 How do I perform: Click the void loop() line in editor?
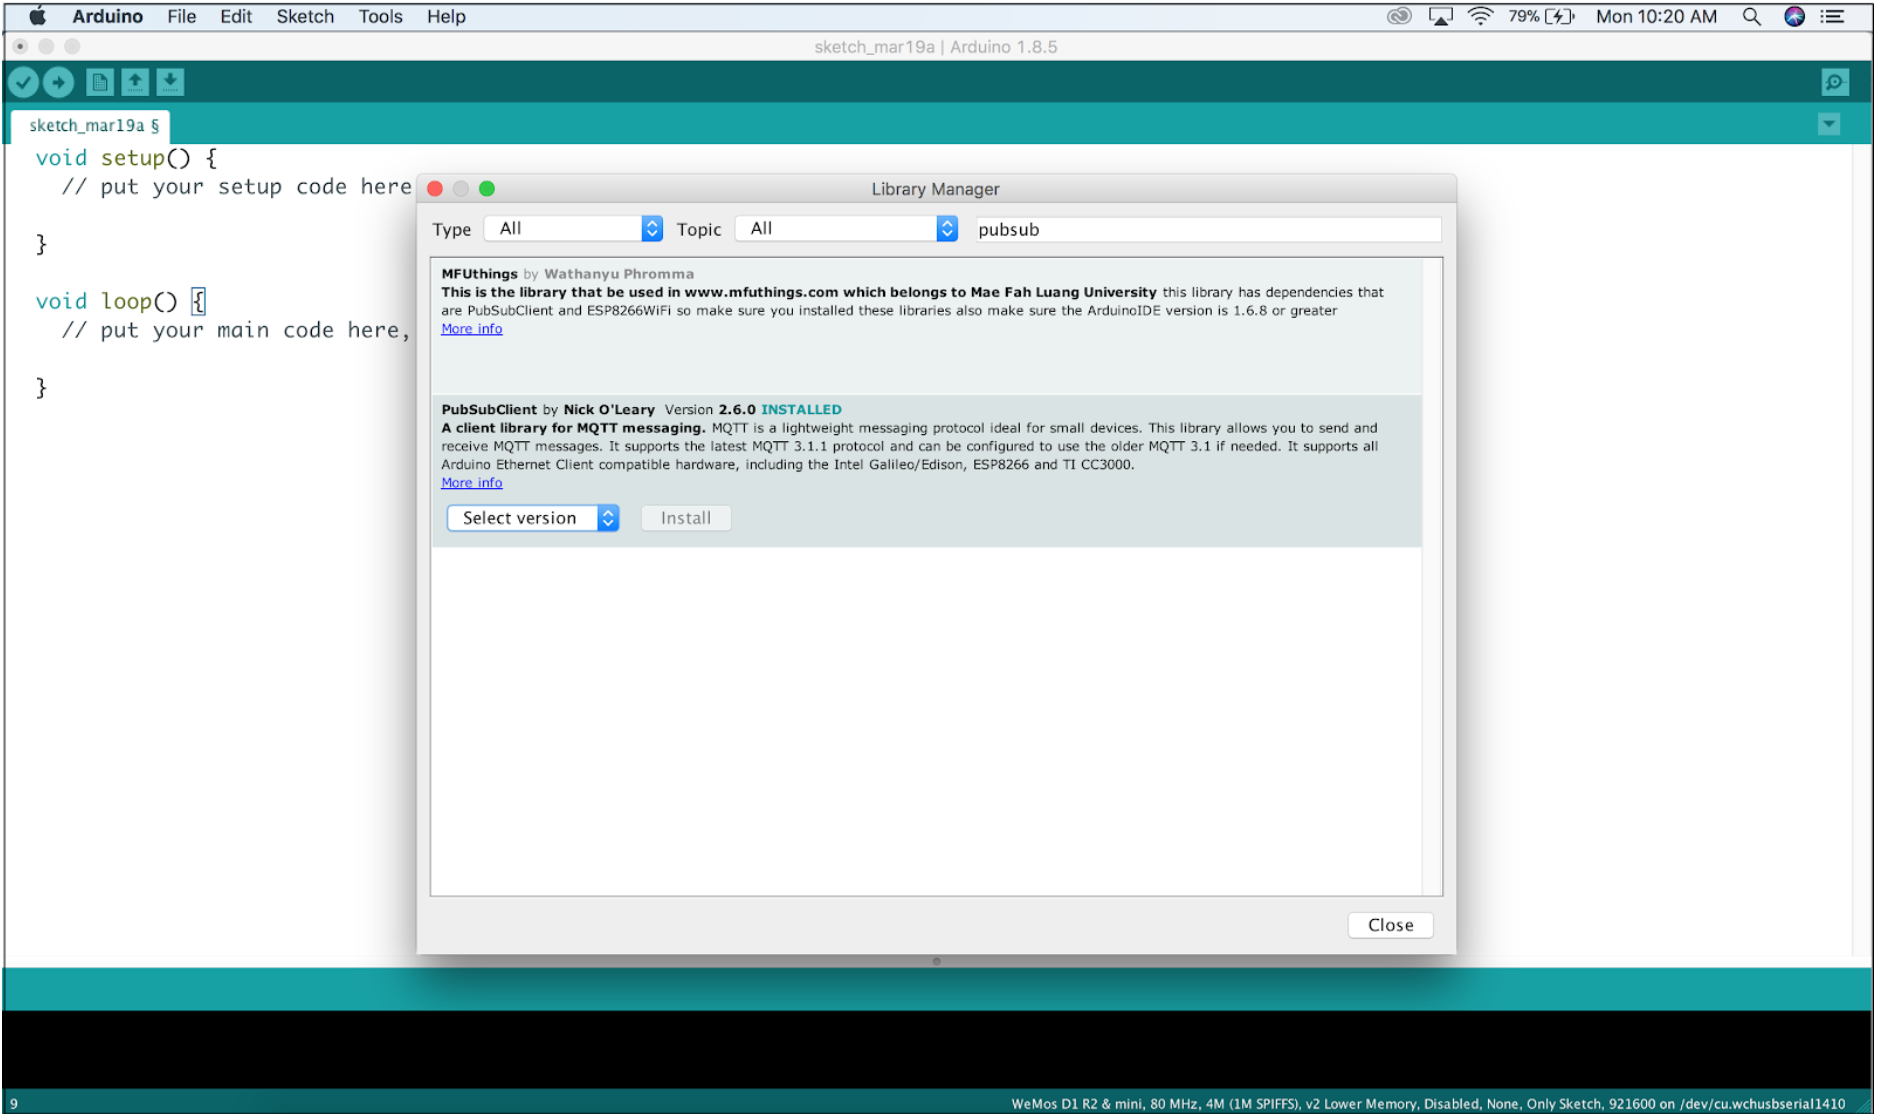pyautogui.click(x=120, y=301)
